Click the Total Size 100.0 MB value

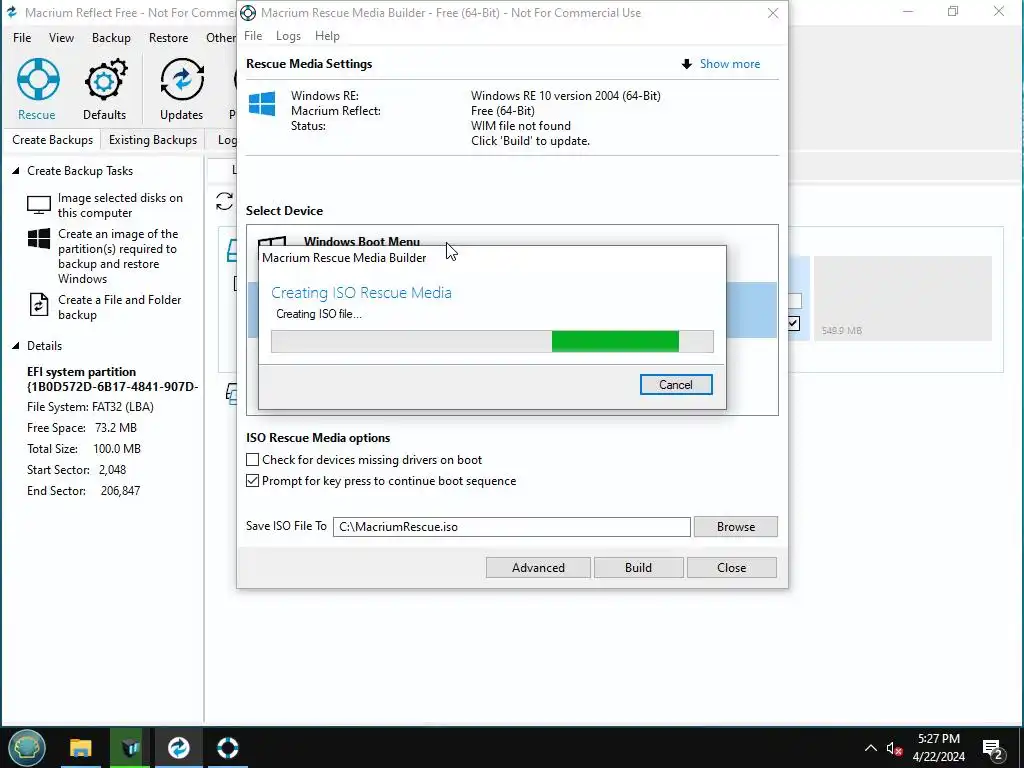(116, 449)
